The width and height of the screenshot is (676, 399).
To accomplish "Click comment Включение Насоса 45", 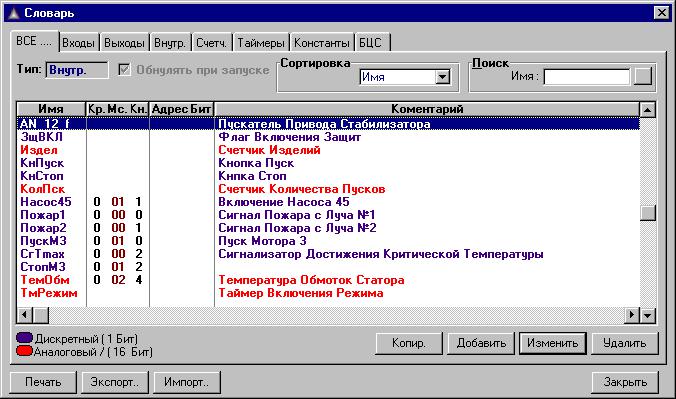I will [284, 202].
